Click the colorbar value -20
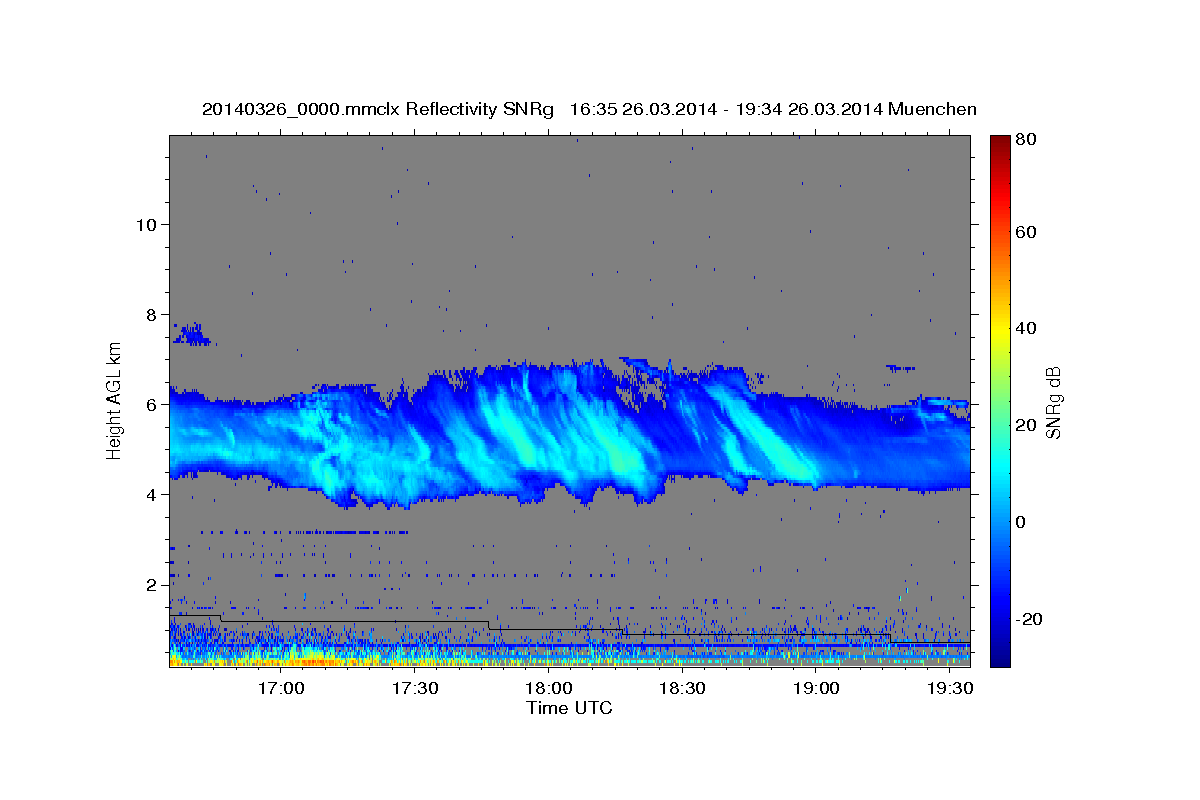 point(1029,620)
